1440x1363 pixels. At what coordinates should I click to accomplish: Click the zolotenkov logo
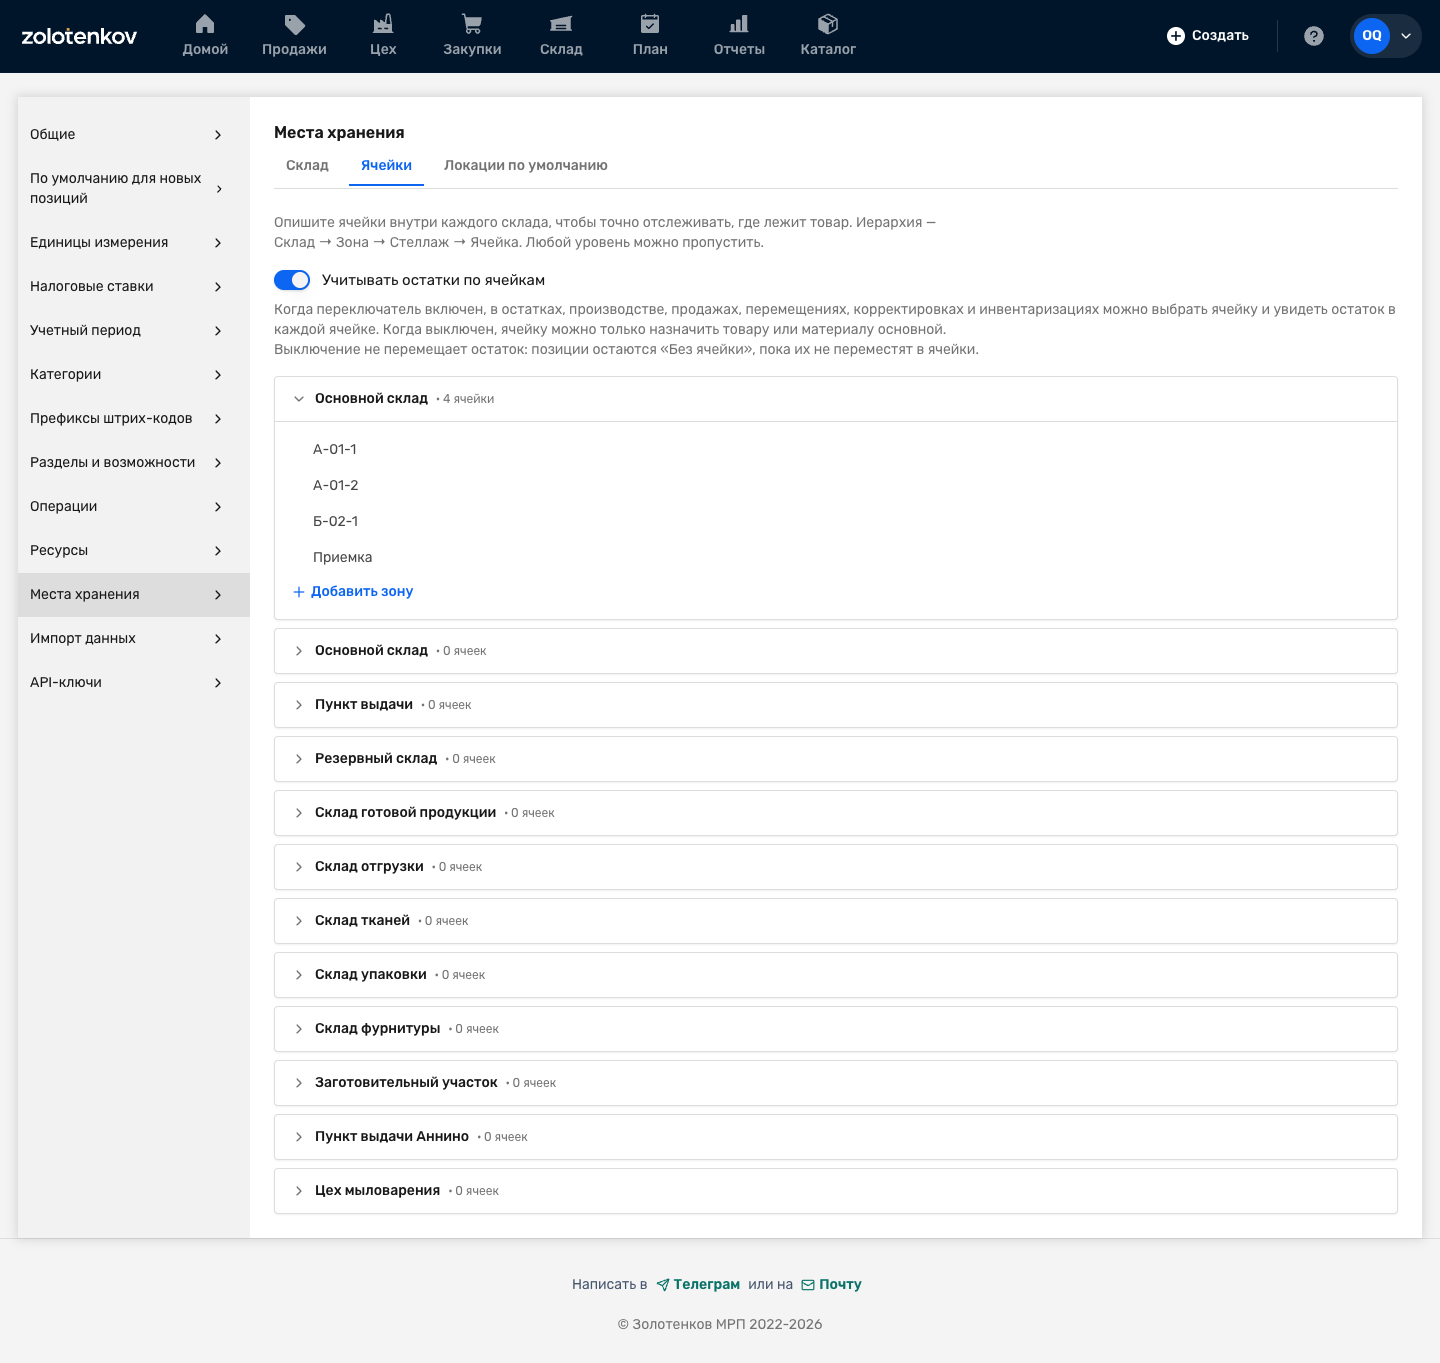79,36
